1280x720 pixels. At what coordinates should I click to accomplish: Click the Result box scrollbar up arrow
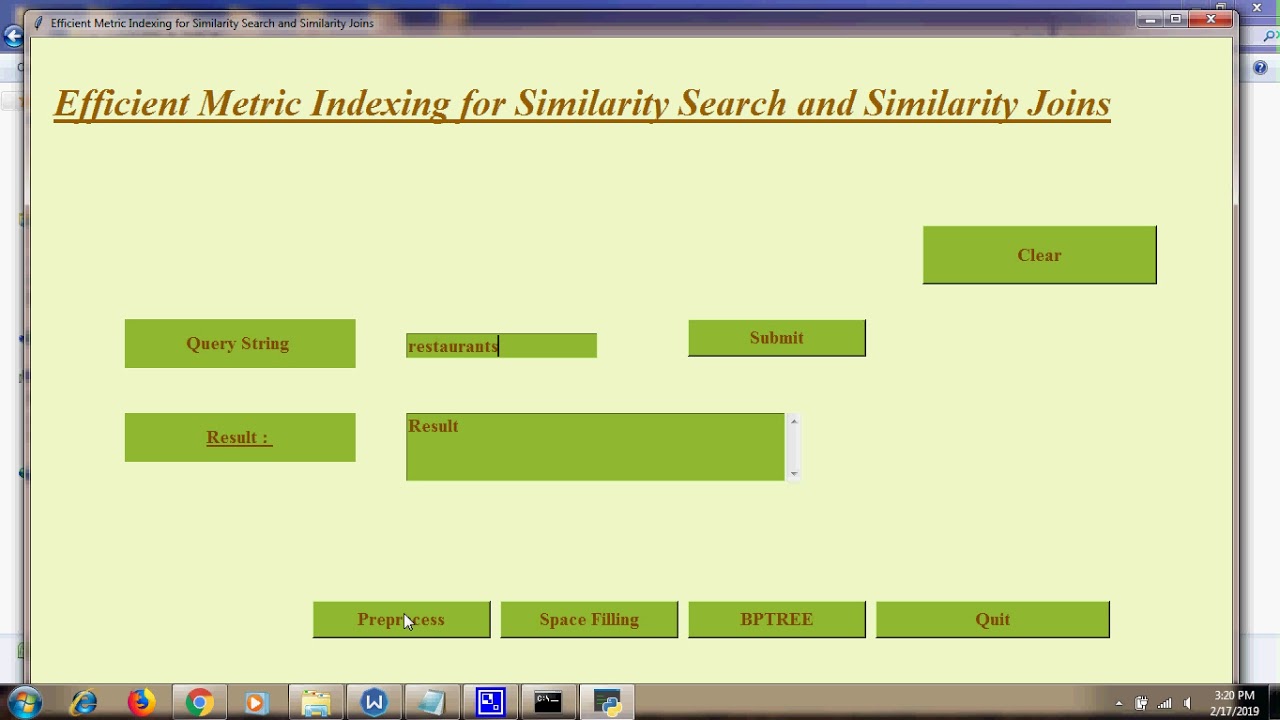pos(794,421)
